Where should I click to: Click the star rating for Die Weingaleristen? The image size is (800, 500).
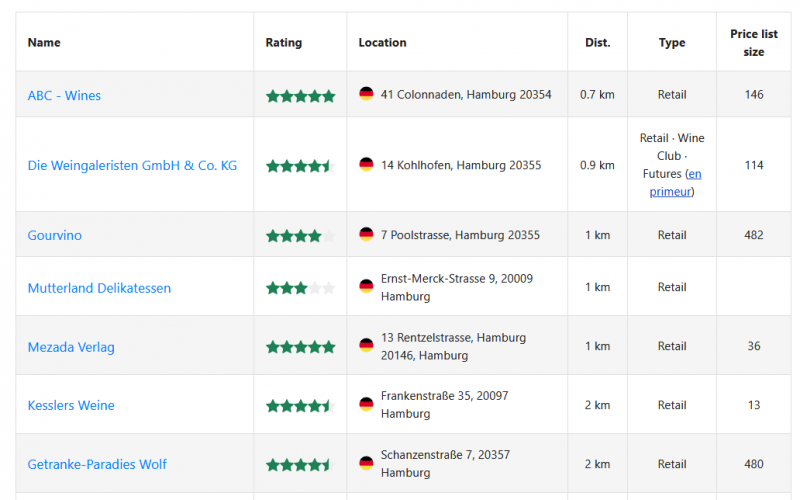pos(301,166)
